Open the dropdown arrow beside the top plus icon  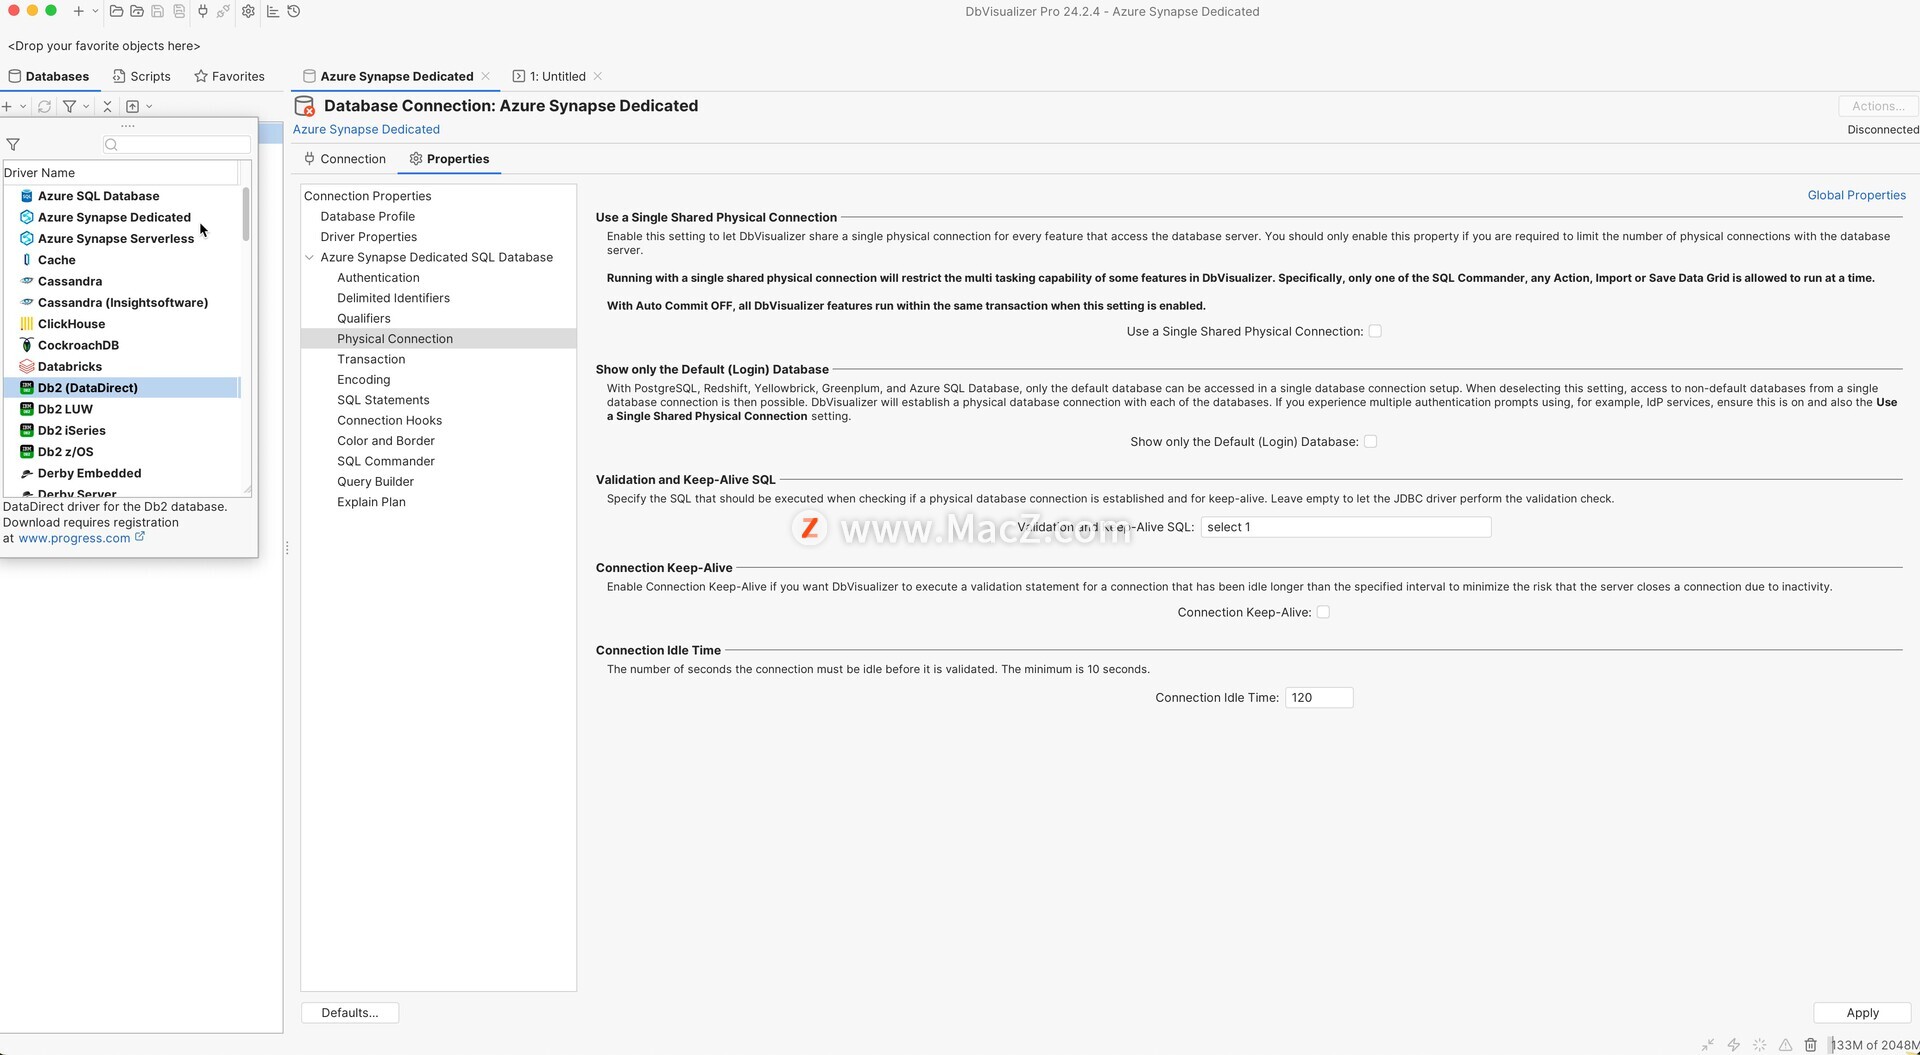click(95, 11)
